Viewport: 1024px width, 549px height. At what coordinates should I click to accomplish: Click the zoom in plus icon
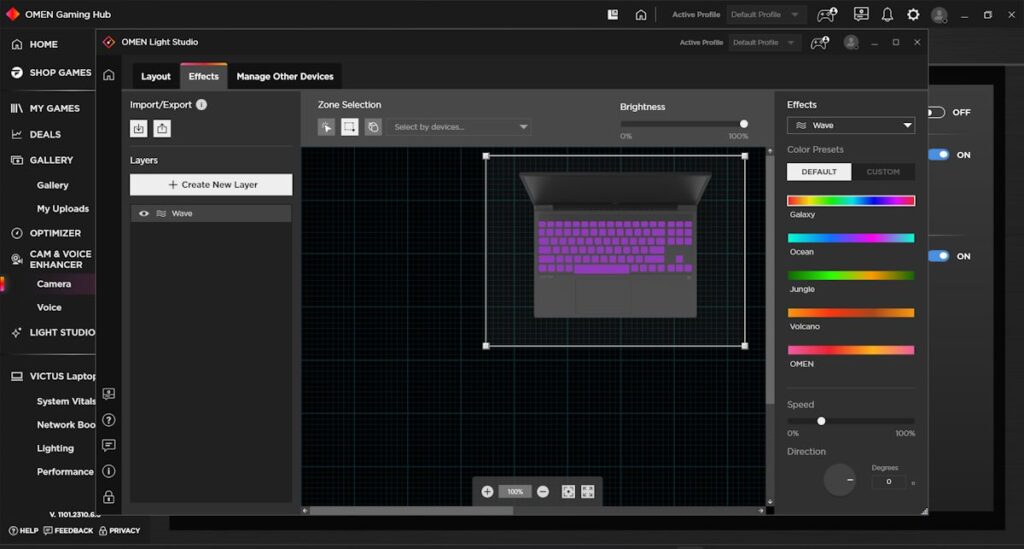[487, 492]
